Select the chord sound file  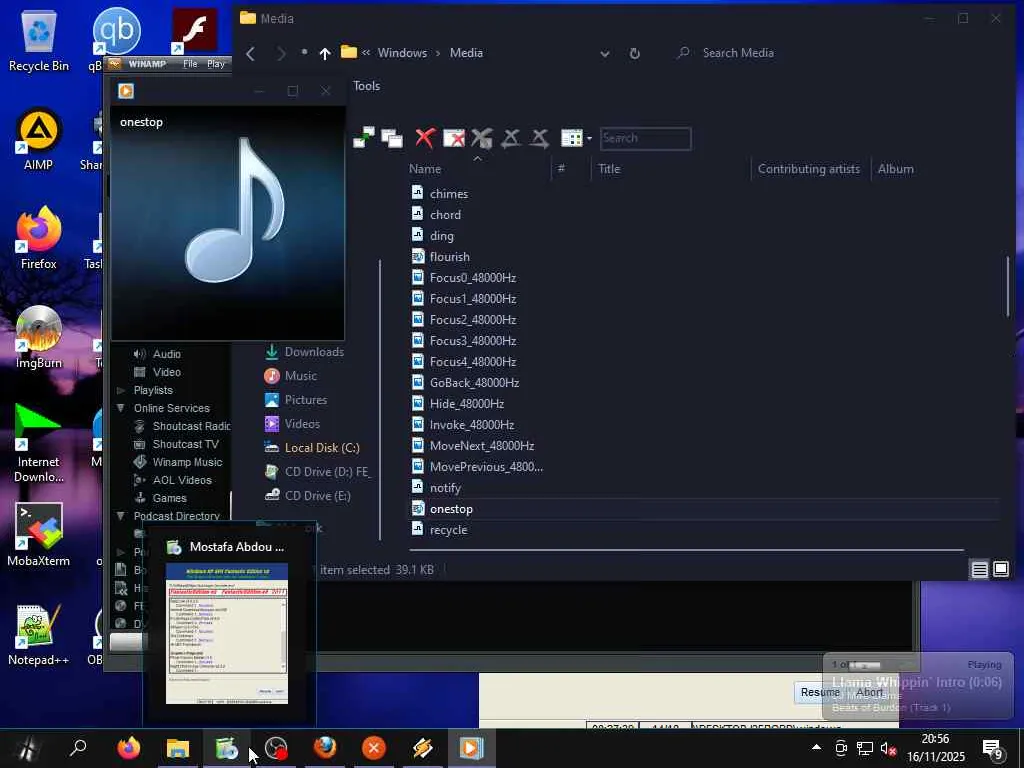point(445,214)
